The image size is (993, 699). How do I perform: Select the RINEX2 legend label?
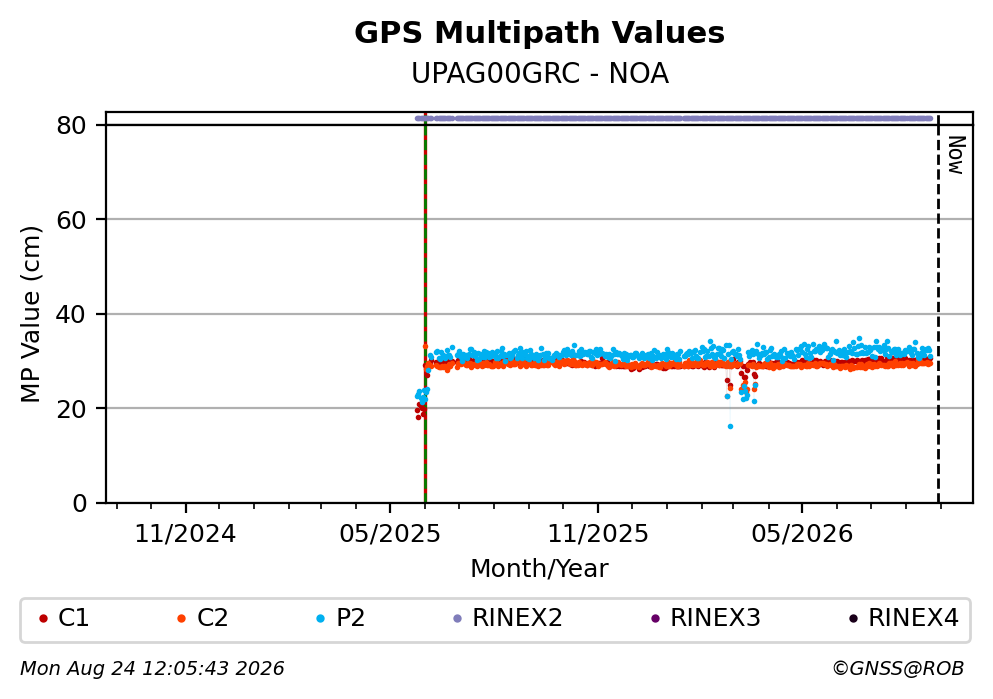[517, 618]
